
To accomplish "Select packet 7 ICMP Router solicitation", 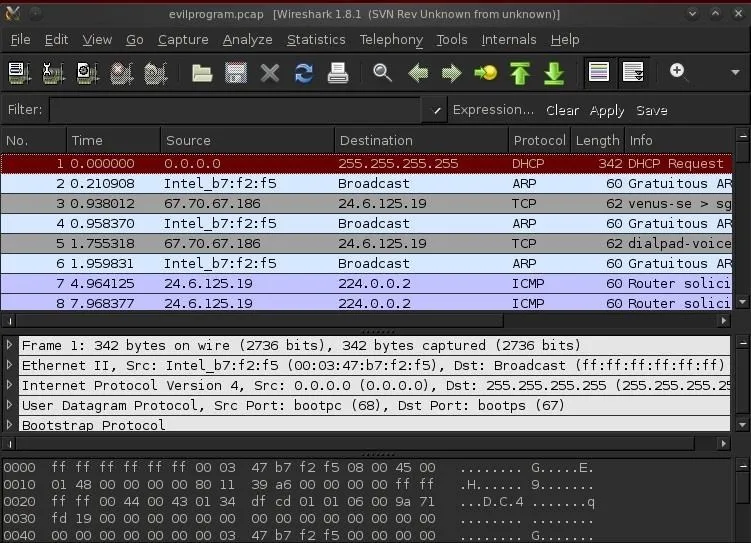I will (x=366, y=283).
